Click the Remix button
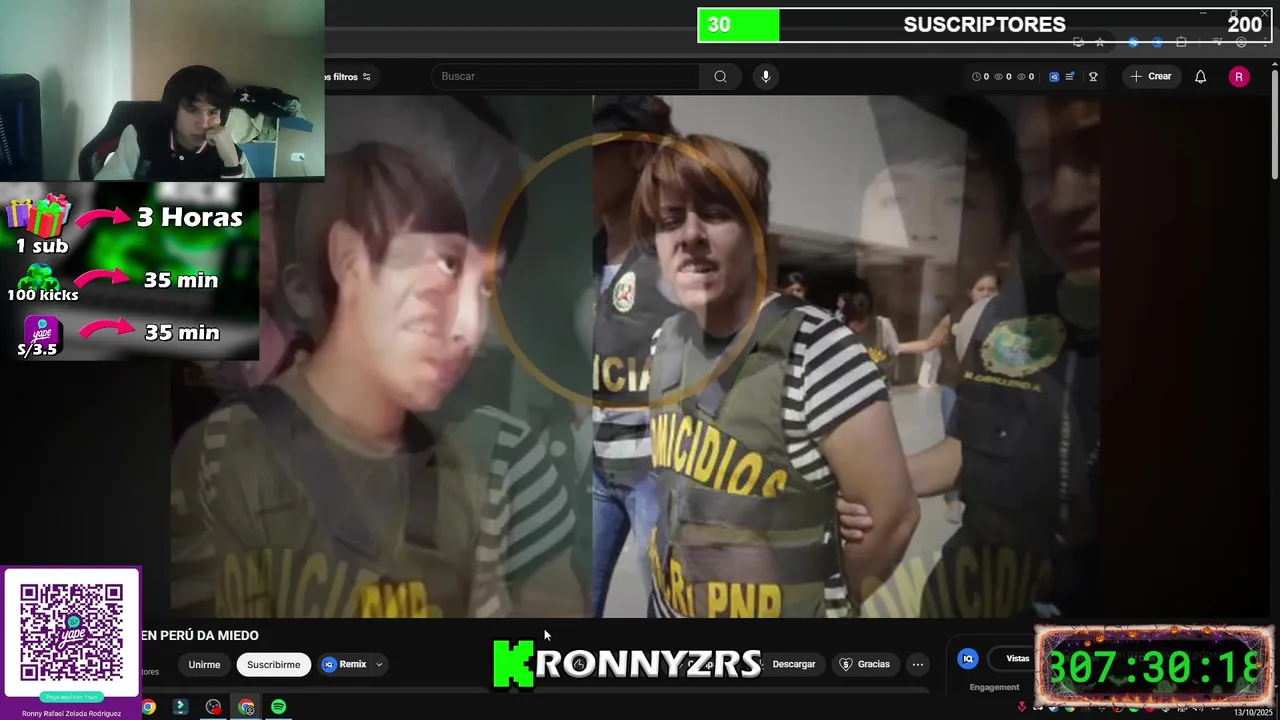This screenshot has height=720, width=1280. point(345,664)
